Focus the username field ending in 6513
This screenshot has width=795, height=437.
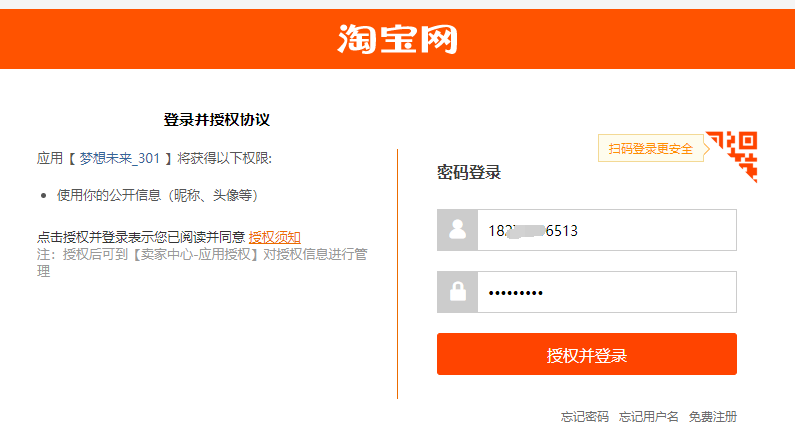[607, 230]
